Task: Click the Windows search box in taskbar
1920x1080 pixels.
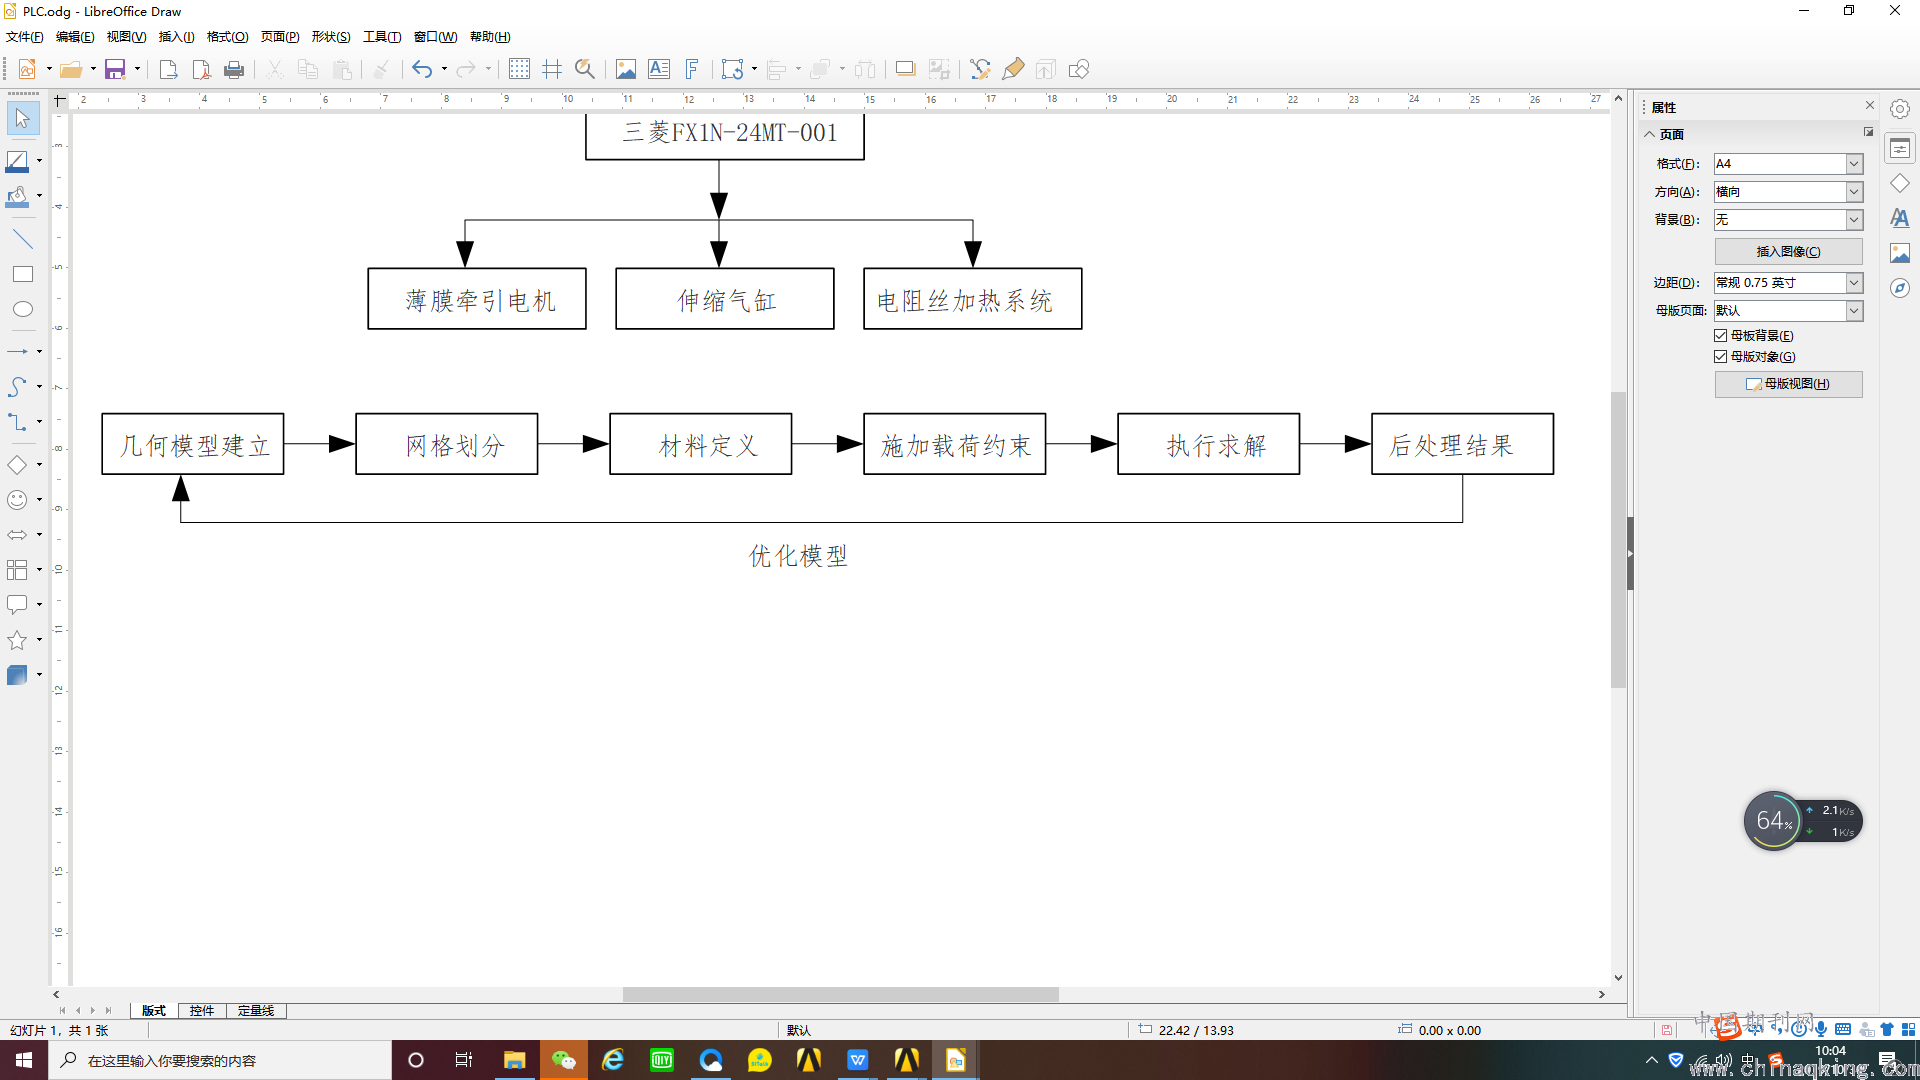Action: pos(220,1060)
